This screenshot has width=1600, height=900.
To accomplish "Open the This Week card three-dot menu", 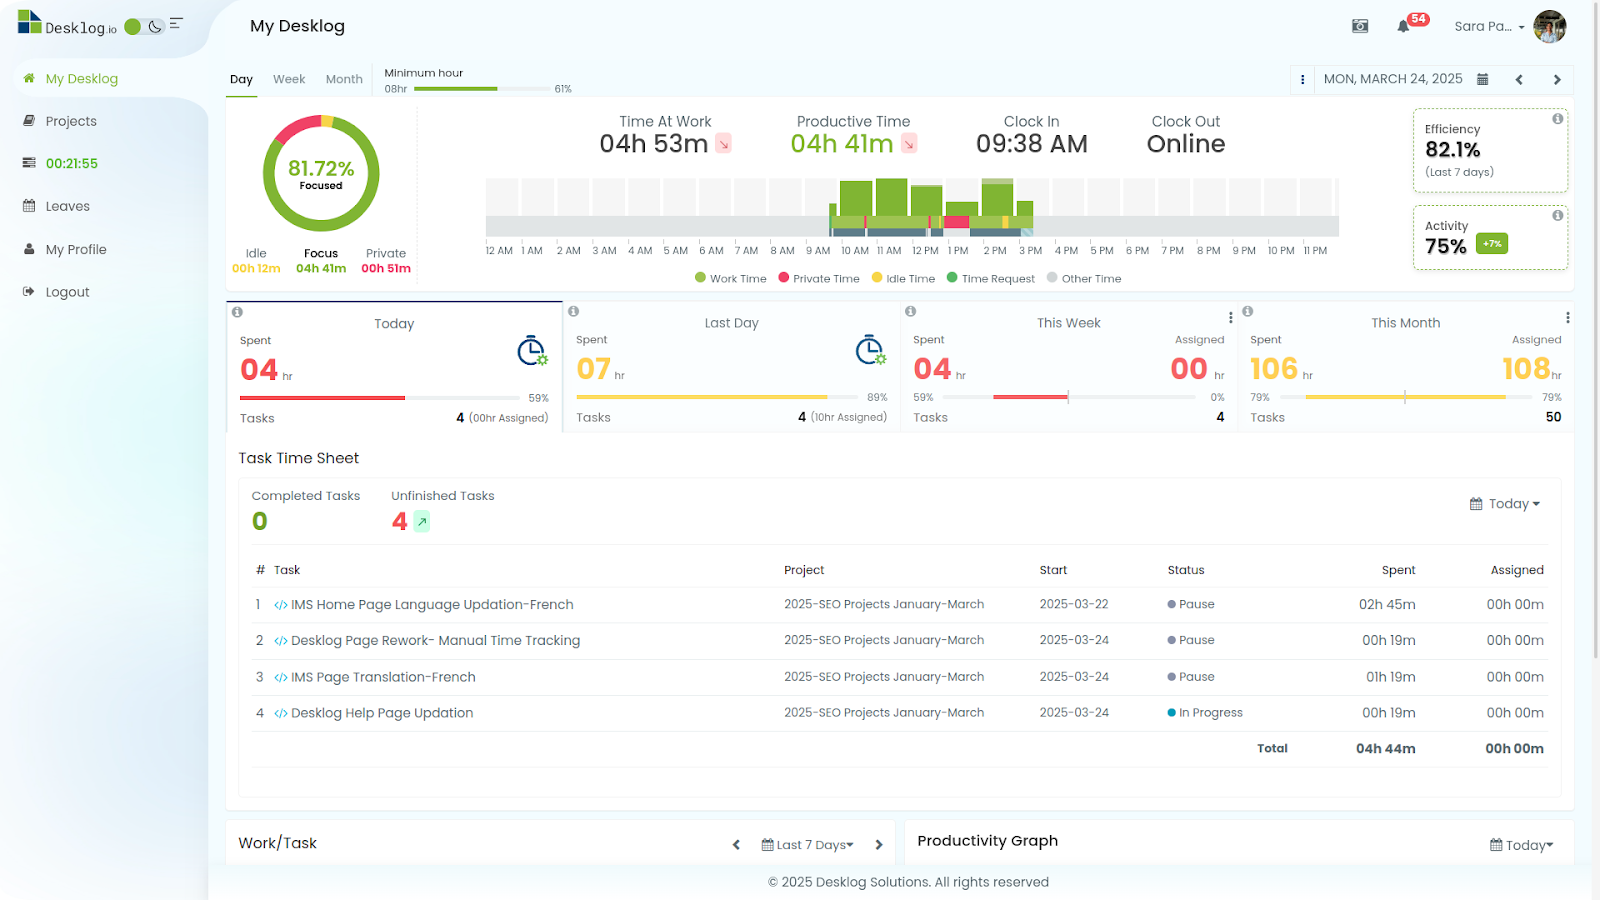I will pos(1230,318).
